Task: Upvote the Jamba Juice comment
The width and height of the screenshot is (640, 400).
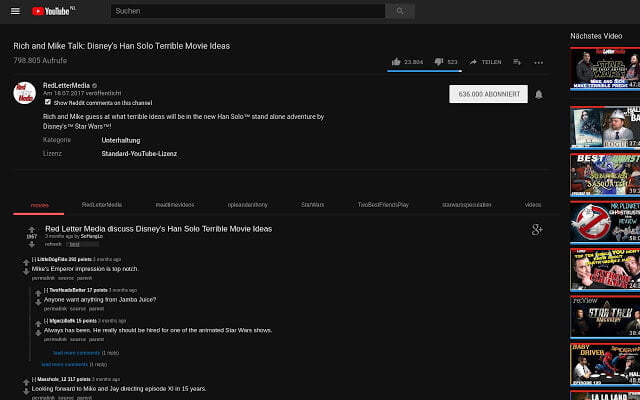Action: (38, 293)
